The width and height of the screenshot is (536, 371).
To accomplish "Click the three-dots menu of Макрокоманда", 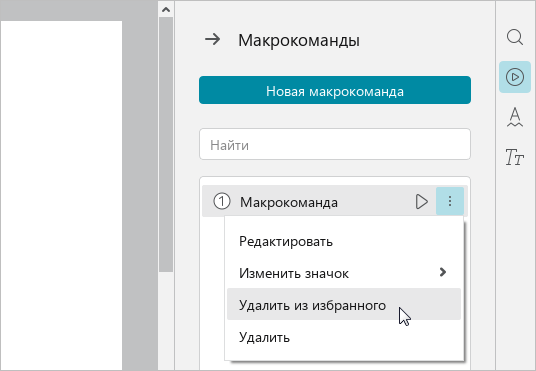I will point(450,201).
